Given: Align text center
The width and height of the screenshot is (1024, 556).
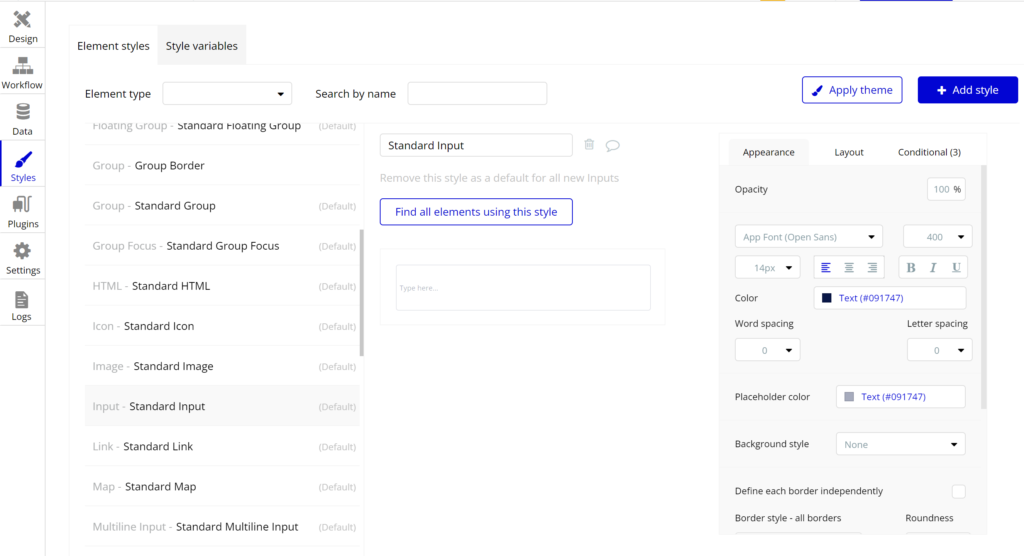Looking at the screenshot, I should pos(849,267).
